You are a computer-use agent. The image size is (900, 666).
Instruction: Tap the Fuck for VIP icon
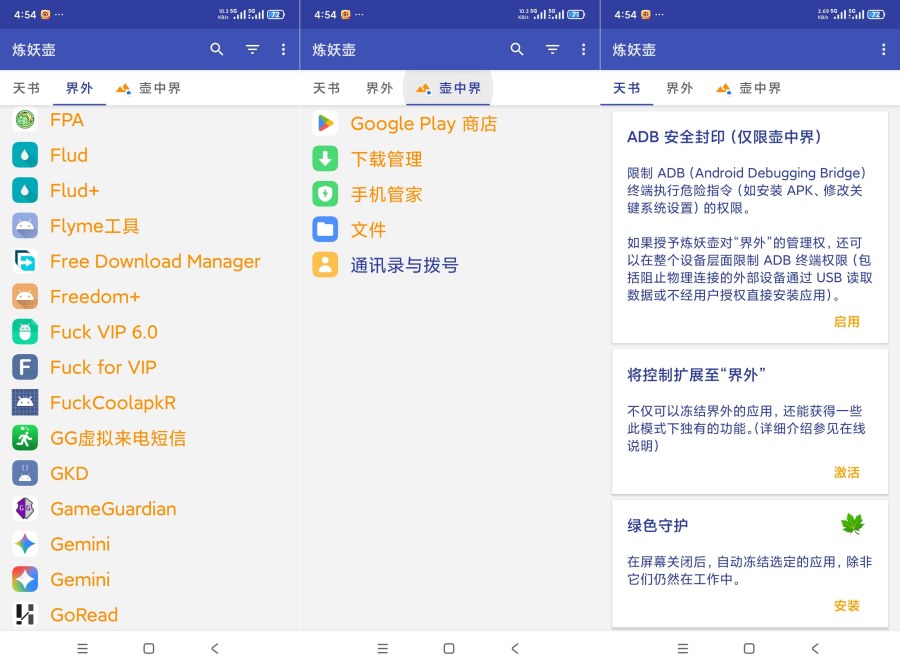[x=25, y=367]
